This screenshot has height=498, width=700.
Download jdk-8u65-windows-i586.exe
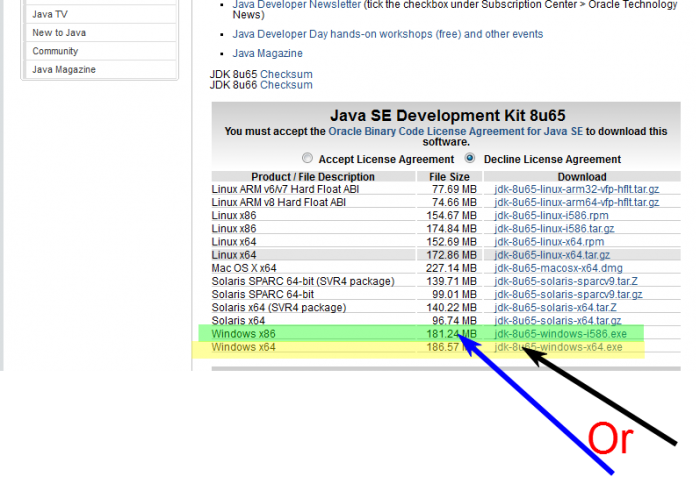pyautogui.click(x=560, y=334)
